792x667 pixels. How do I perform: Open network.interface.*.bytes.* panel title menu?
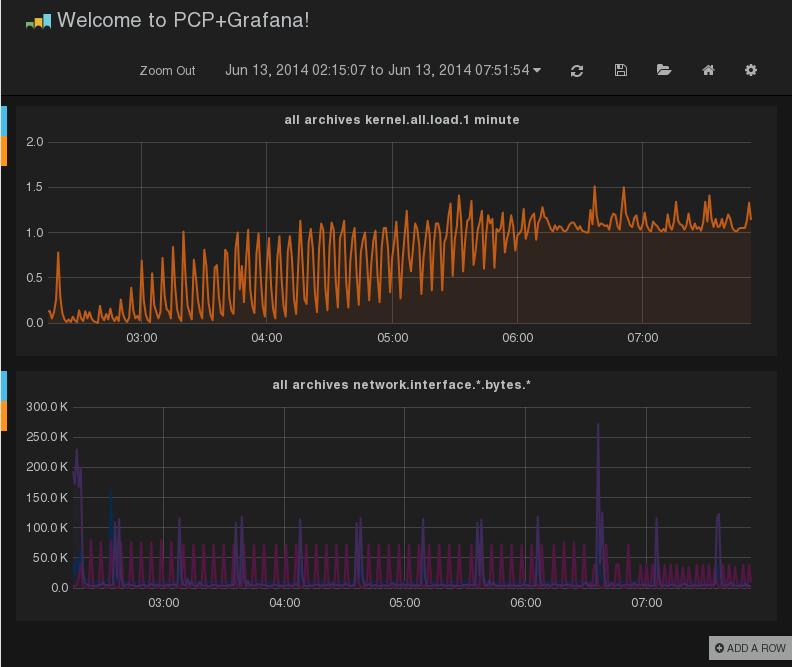402,385
